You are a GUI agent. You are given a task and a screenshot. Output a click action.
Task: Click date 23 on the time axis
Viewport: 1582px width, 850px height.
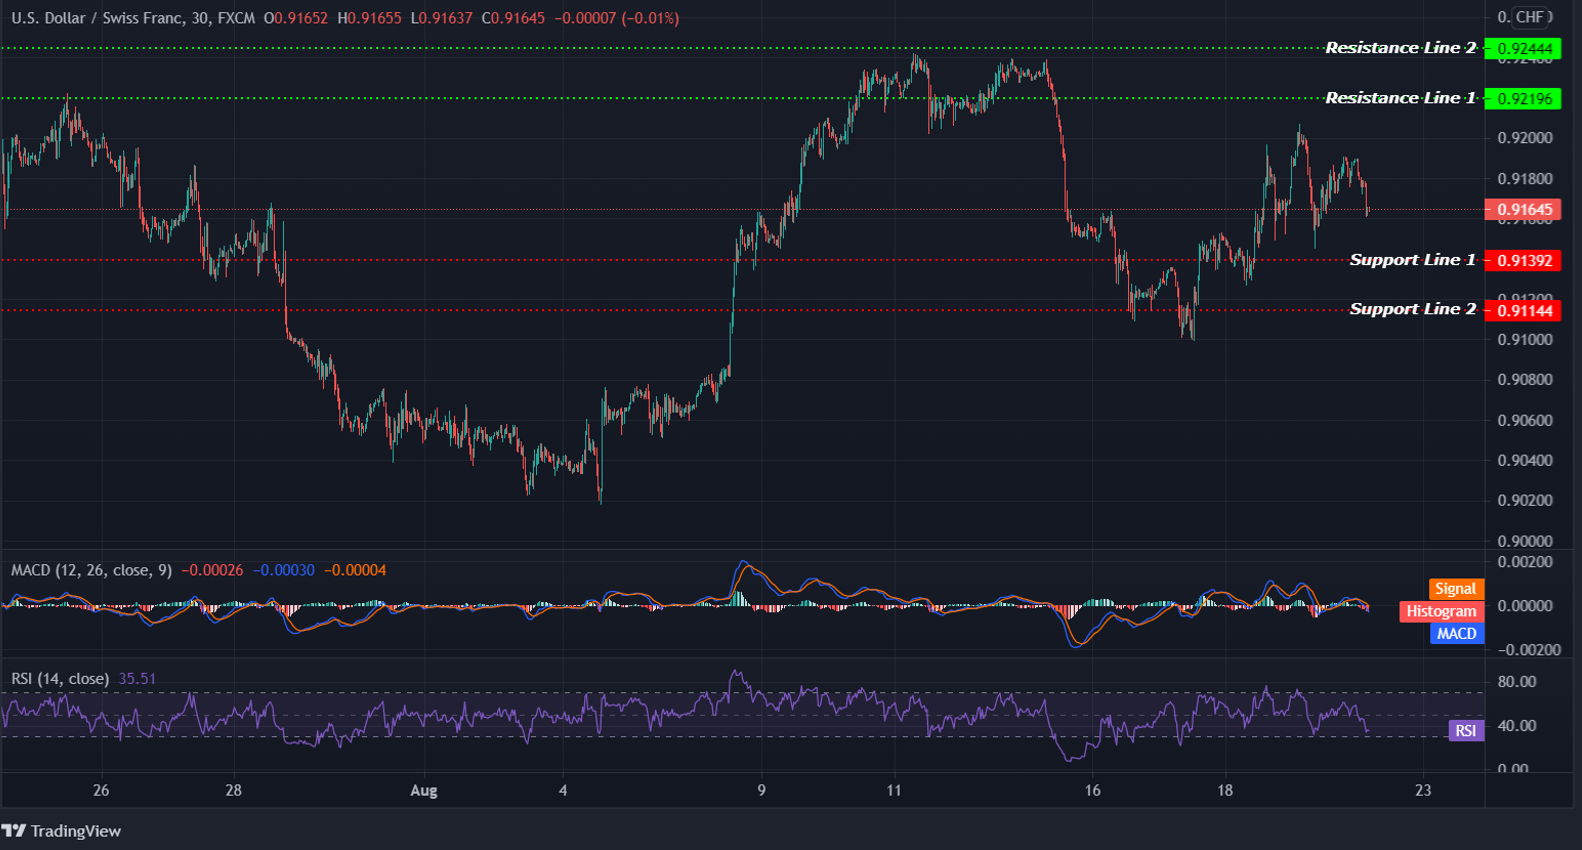click(x=1423, y=790)
